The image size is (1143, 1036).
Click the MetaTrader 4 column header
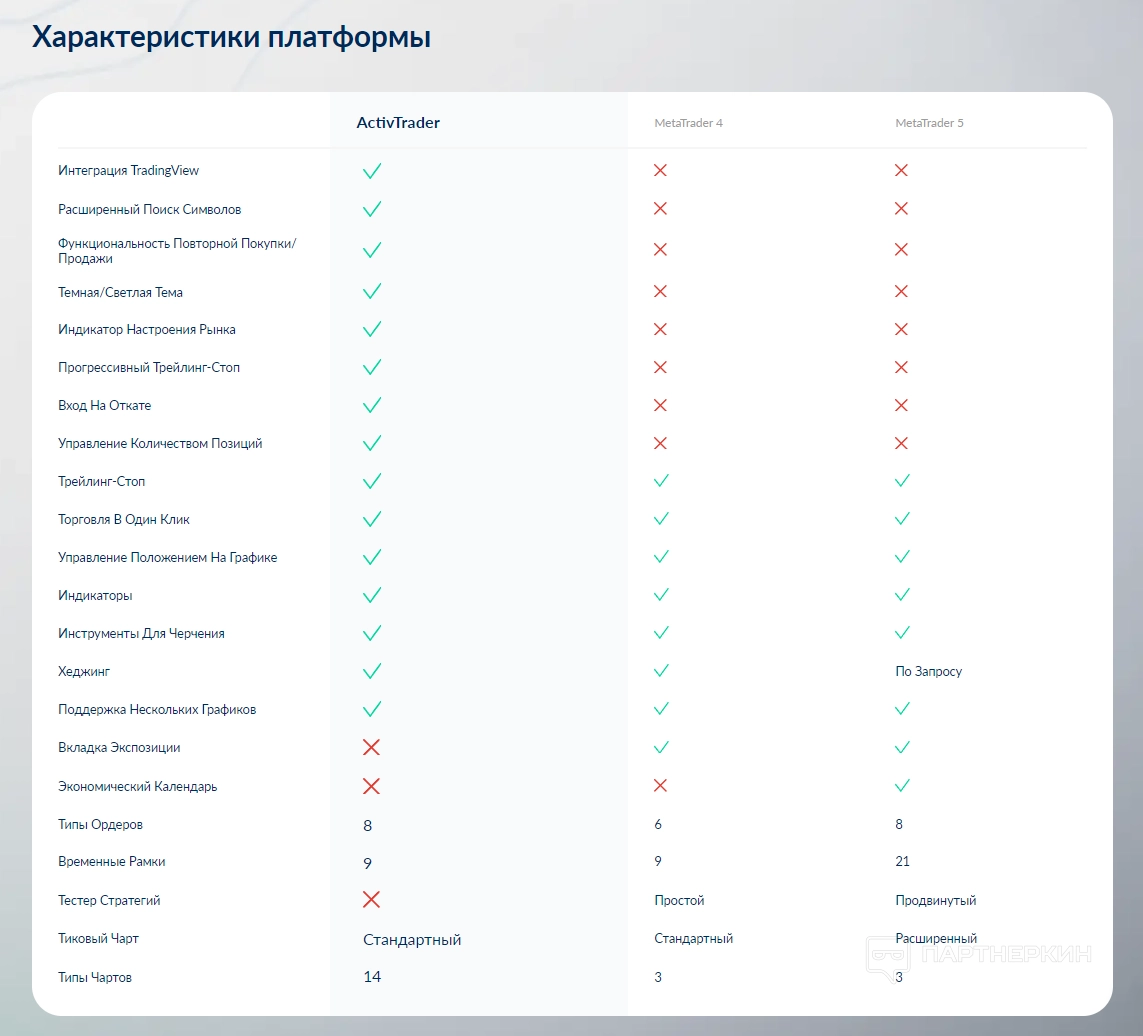pos(688,123)
